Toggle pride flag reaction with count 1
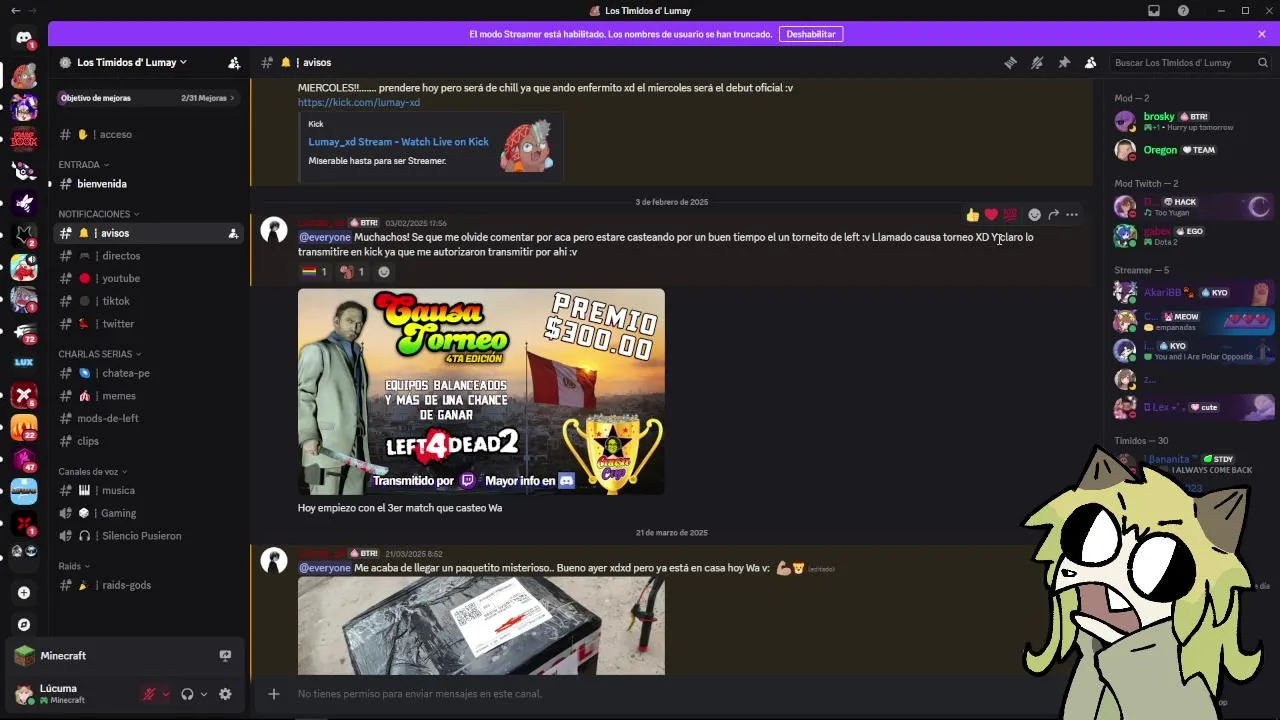This screenshot has height=720, width=1280. [x=314, y=272]
